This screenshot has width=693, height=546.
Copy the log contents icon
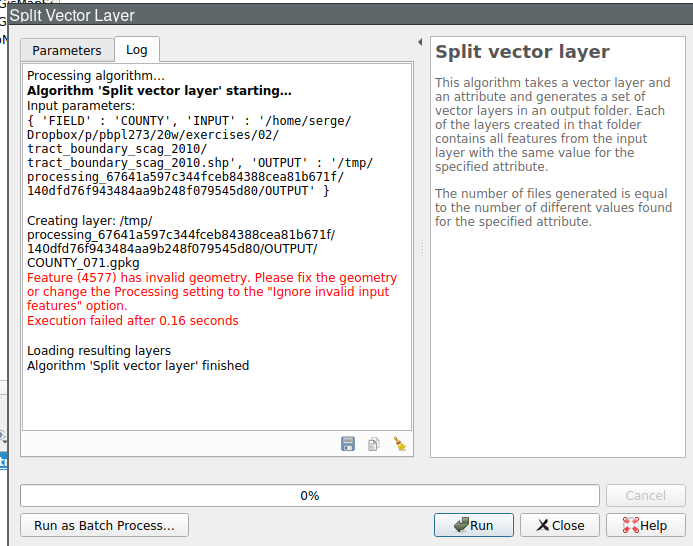374,444
